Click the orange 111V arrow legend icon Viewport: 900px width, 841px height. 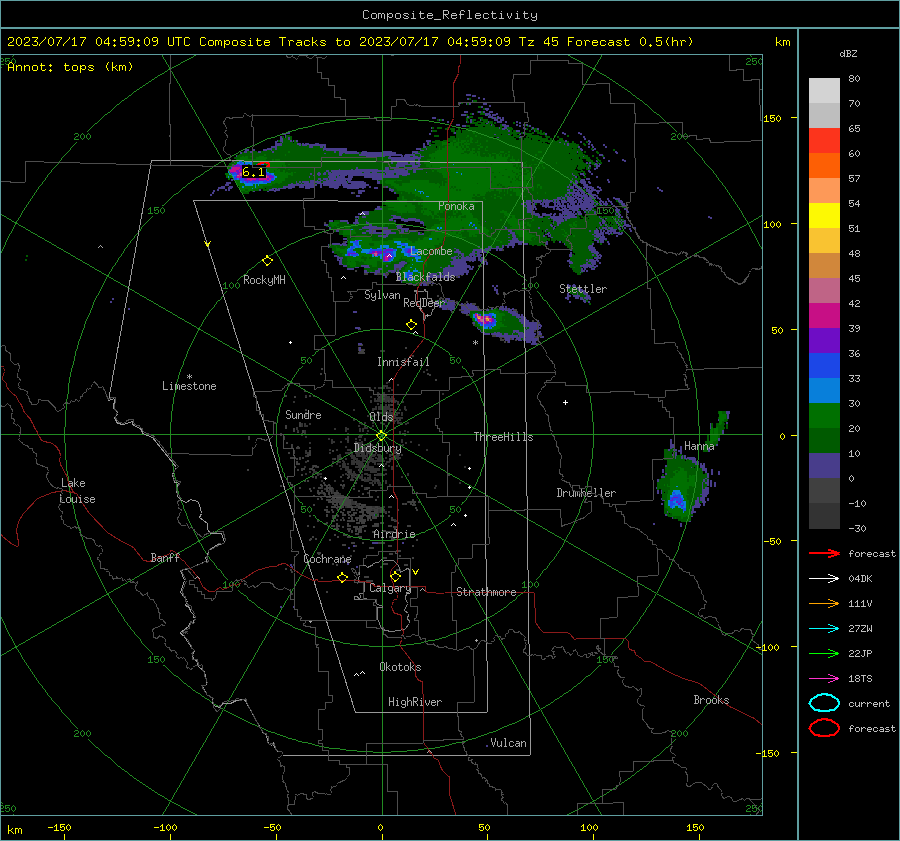[824, 603]
